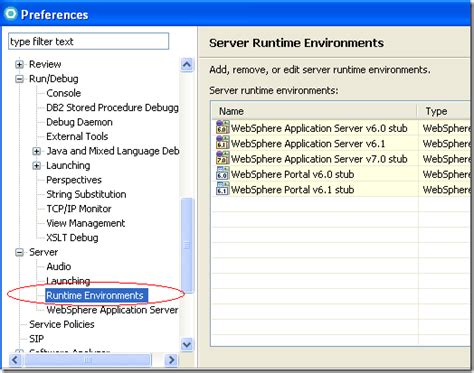Select Audio under Server

(x=59, y=267)
